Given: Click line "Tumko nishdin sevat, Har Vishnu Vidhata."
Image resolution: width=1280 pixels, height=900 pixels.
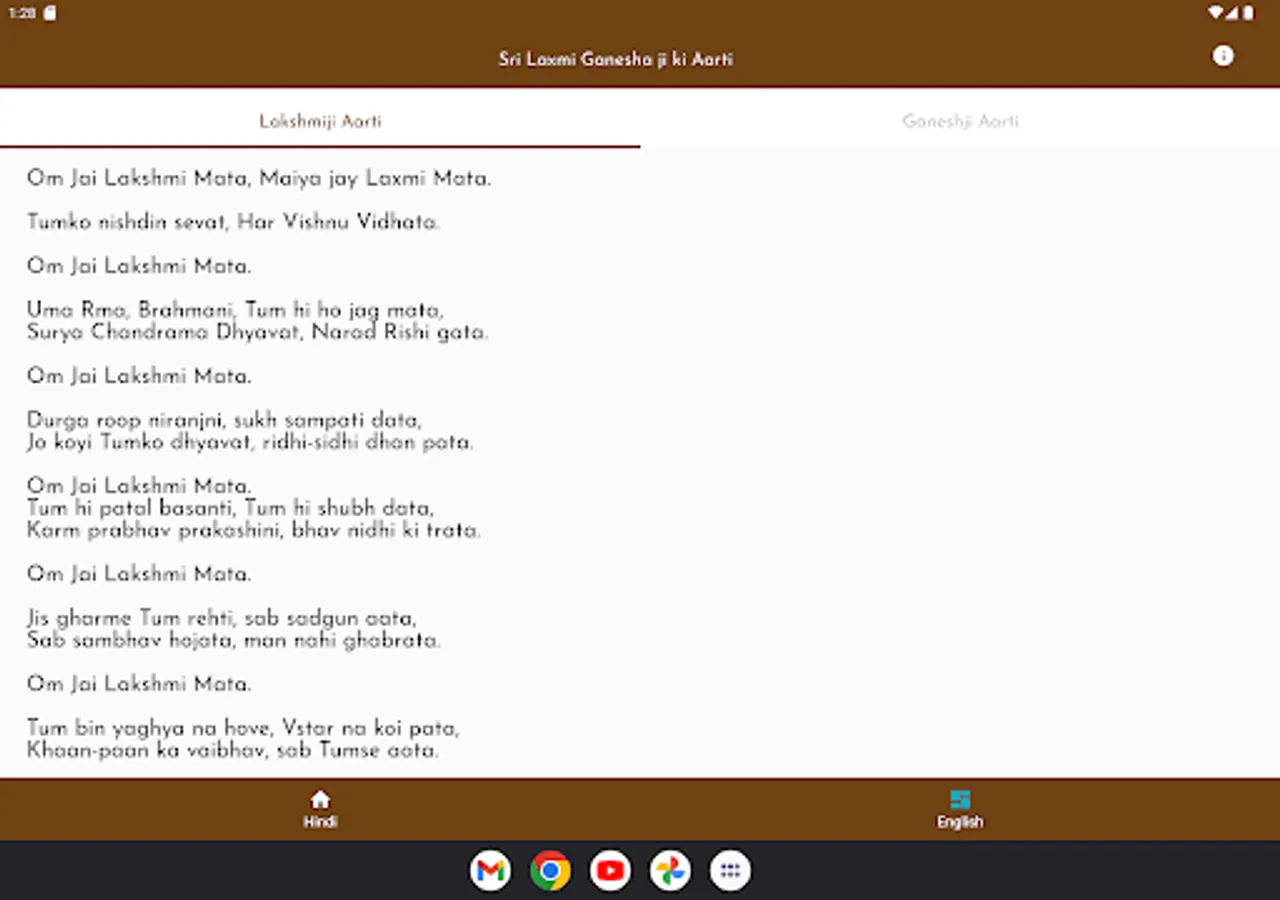Looking at the screenshot, I should coord(233,222).
